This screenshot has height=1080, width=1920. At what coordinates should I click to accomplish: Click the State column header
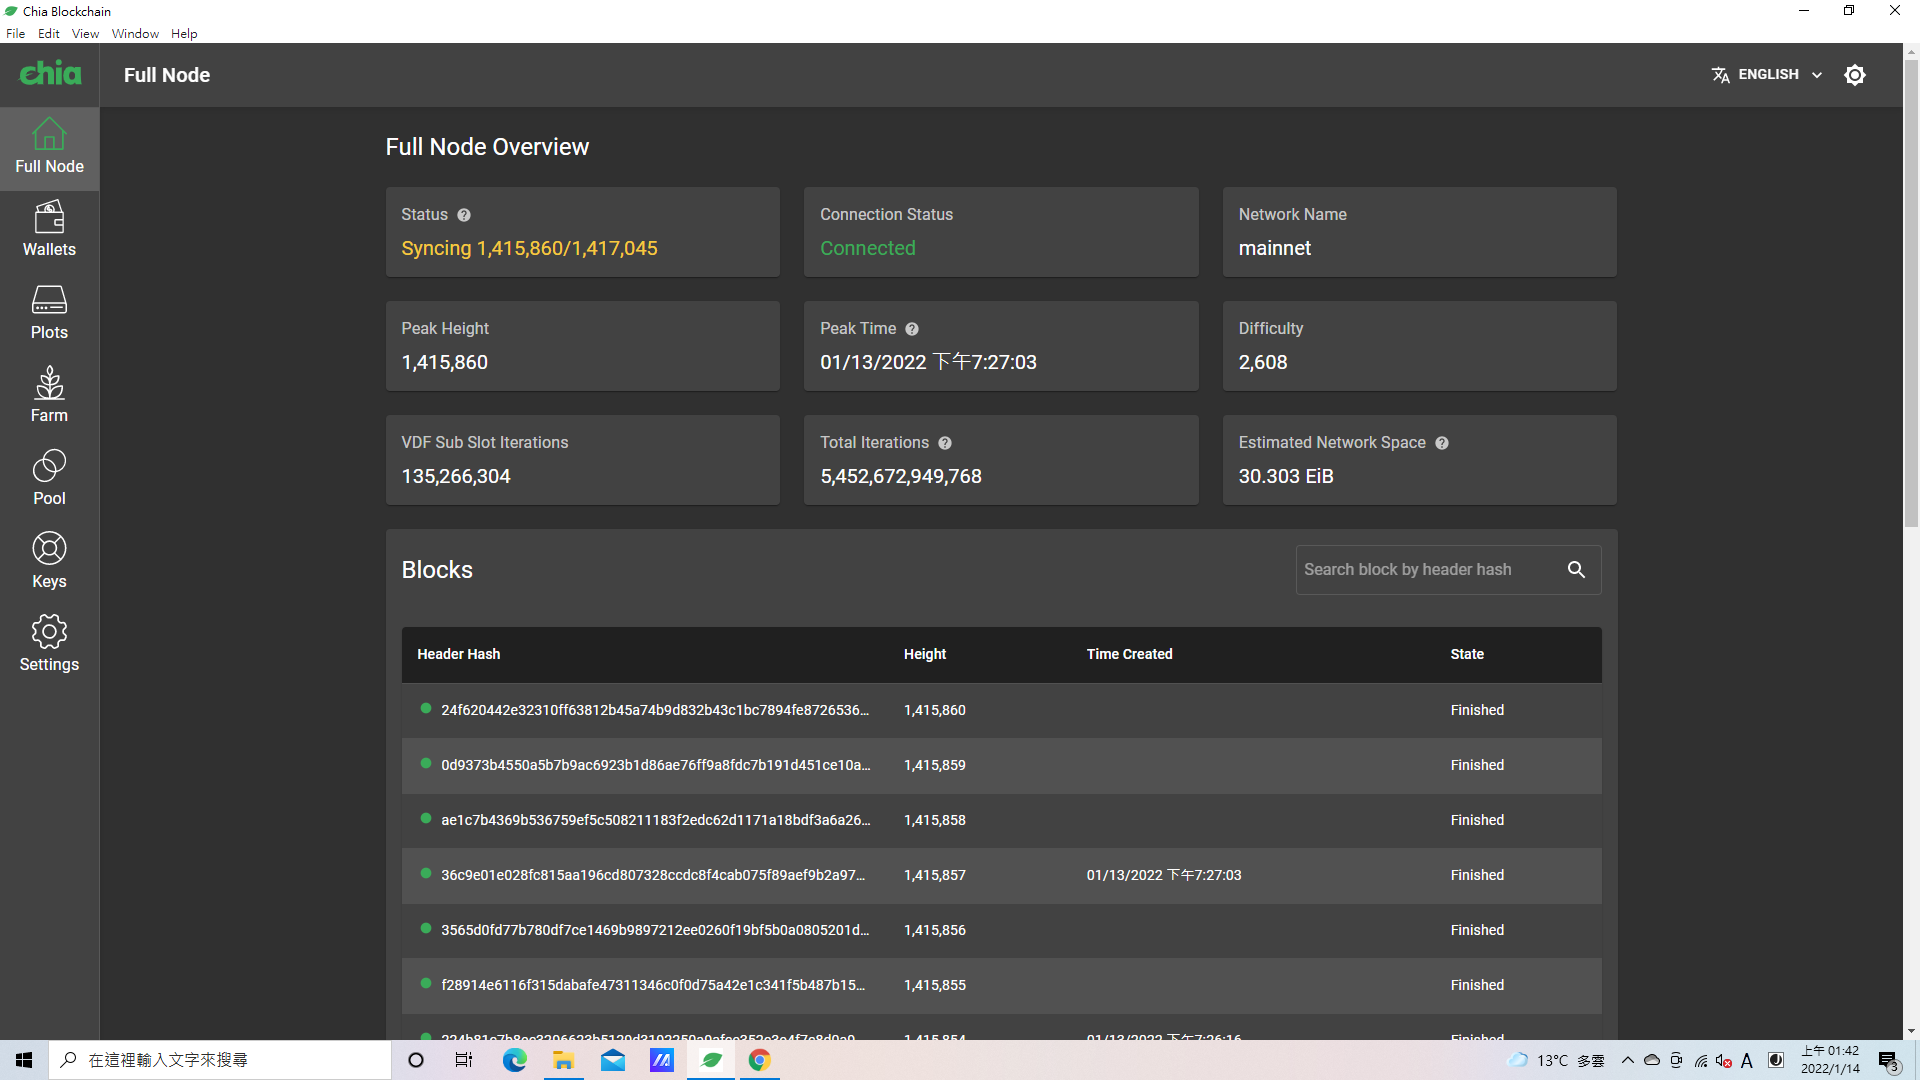click(x=1467, y=655)
